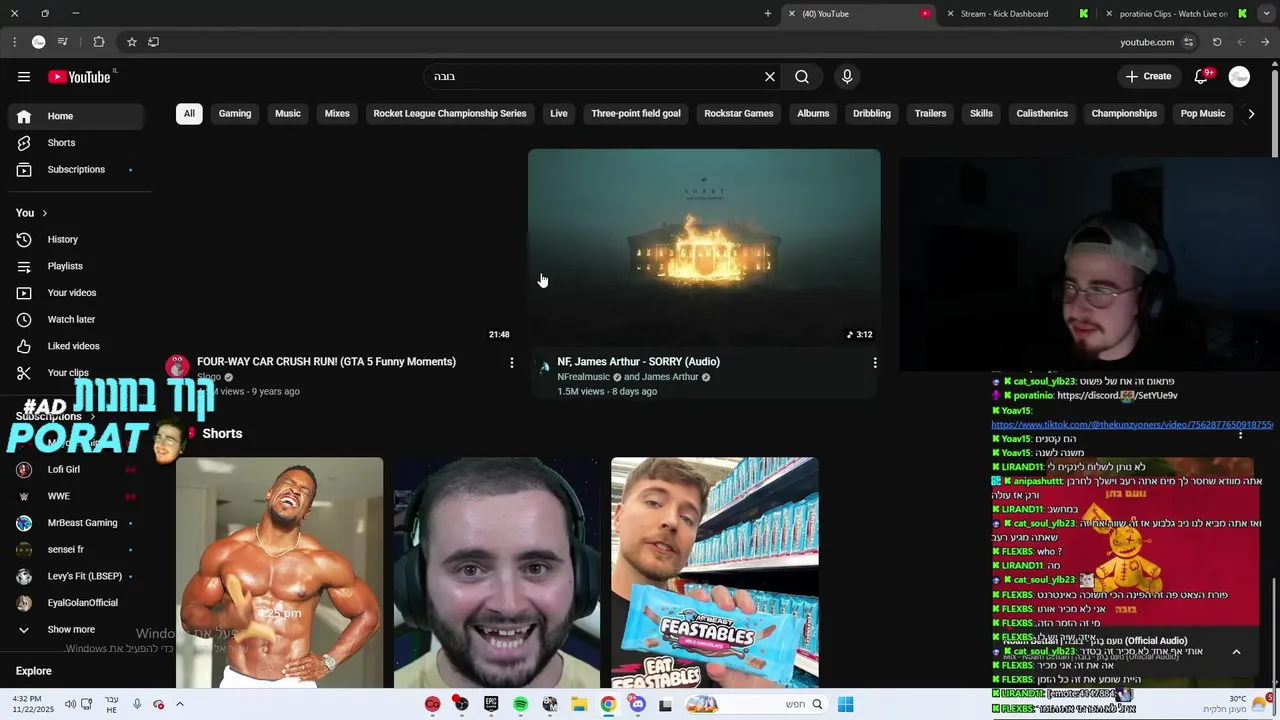Click the taskbar volume icon
Screen dimensions: 1280x720
point(70,704)
